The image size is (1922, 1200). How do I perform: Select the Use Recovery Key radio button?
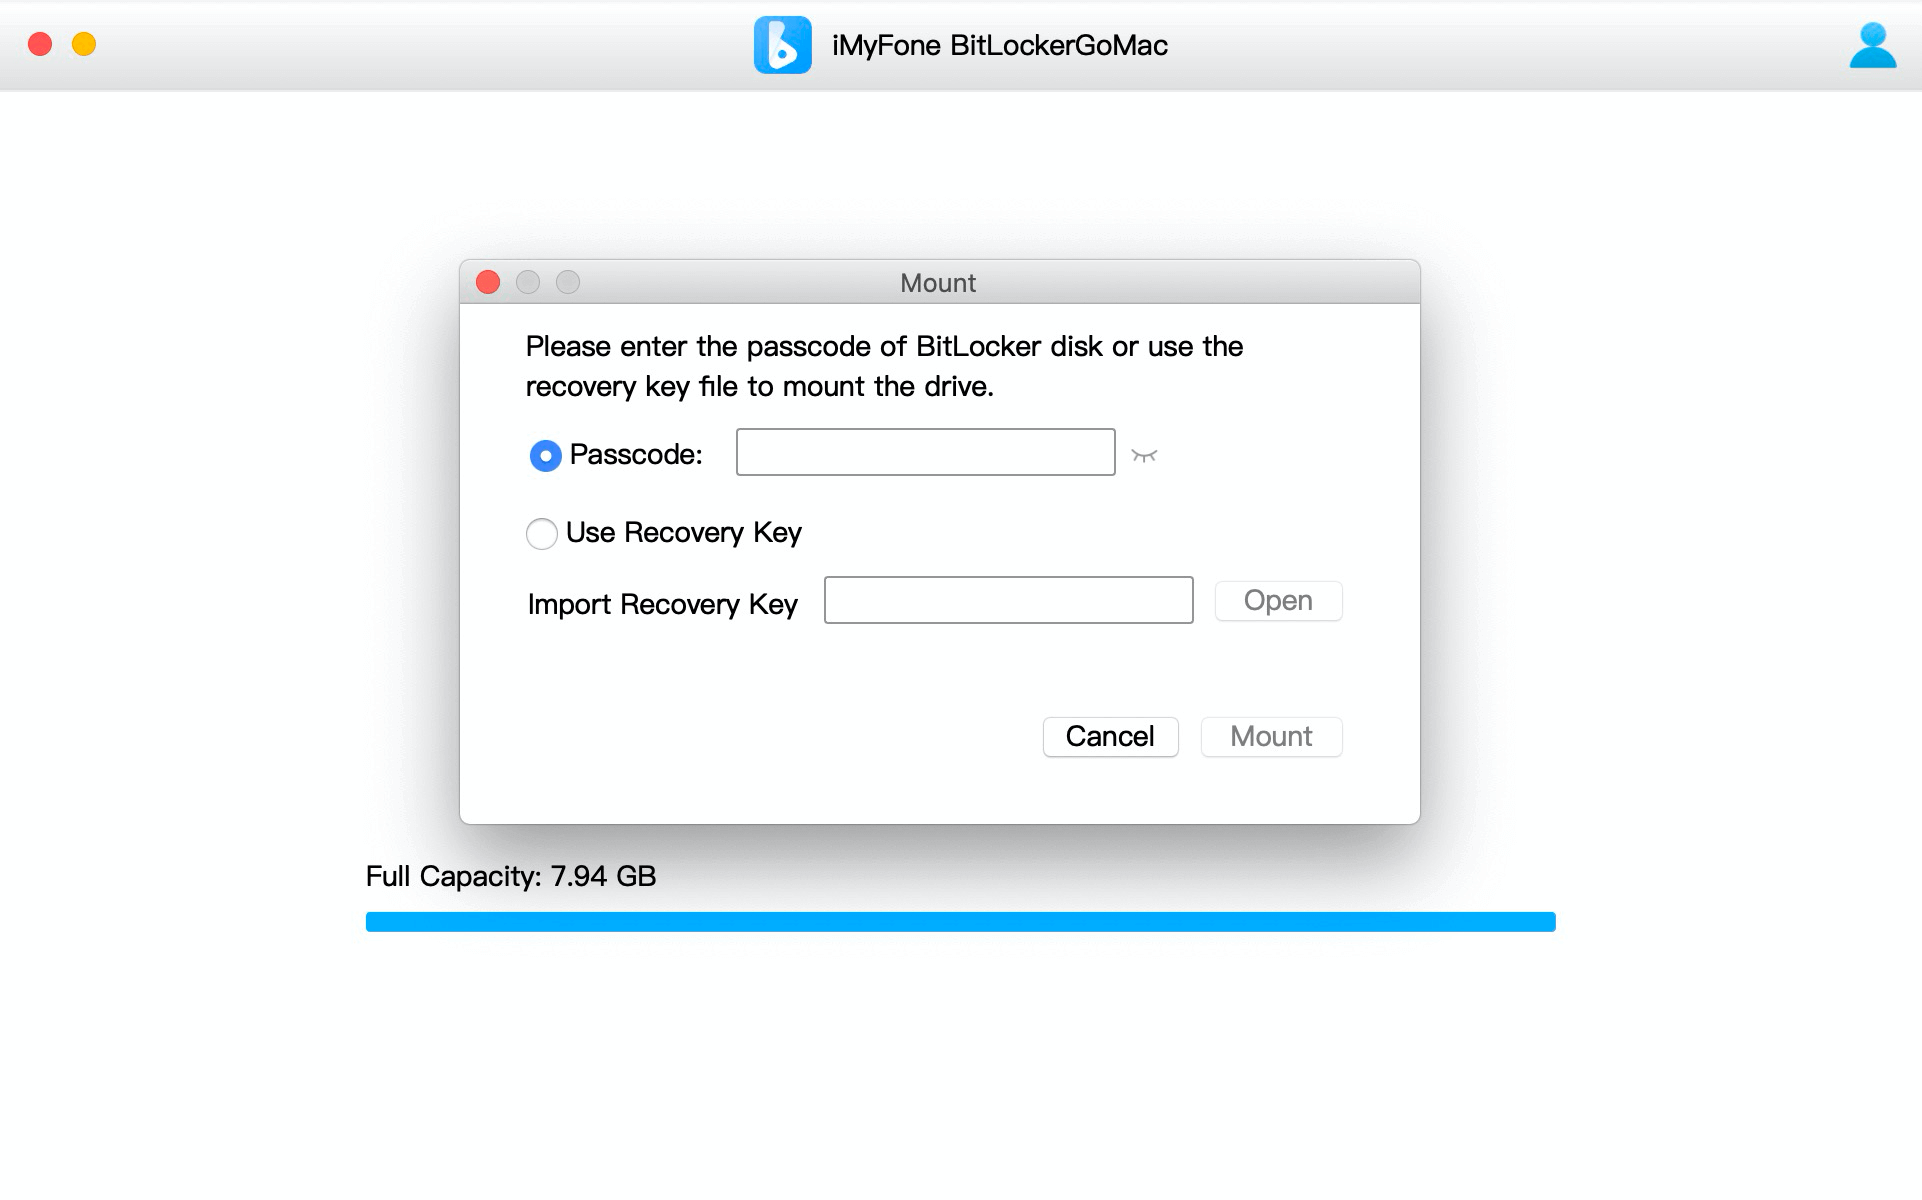tap(543, 529)
